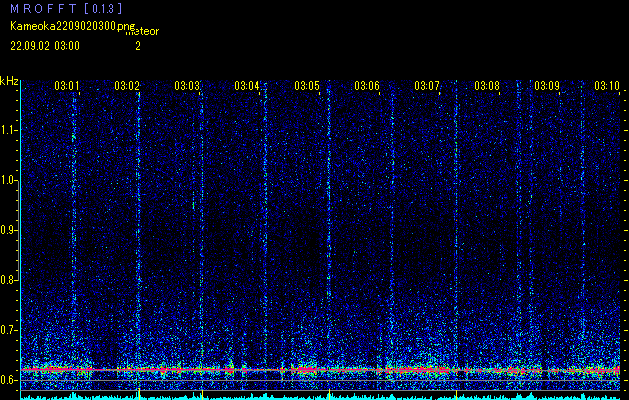Screen dimensions: 629x400
Task: Click the 1.1 frequency axis label
Action: (x=8, y=130)
